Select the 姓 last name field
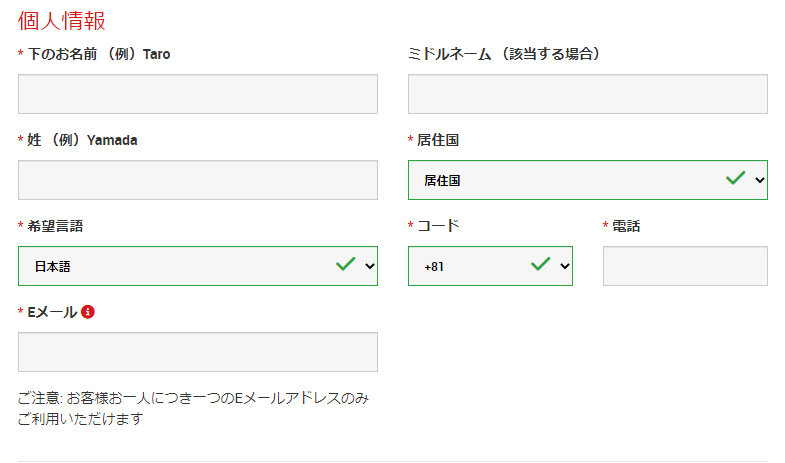 (198, 180)
